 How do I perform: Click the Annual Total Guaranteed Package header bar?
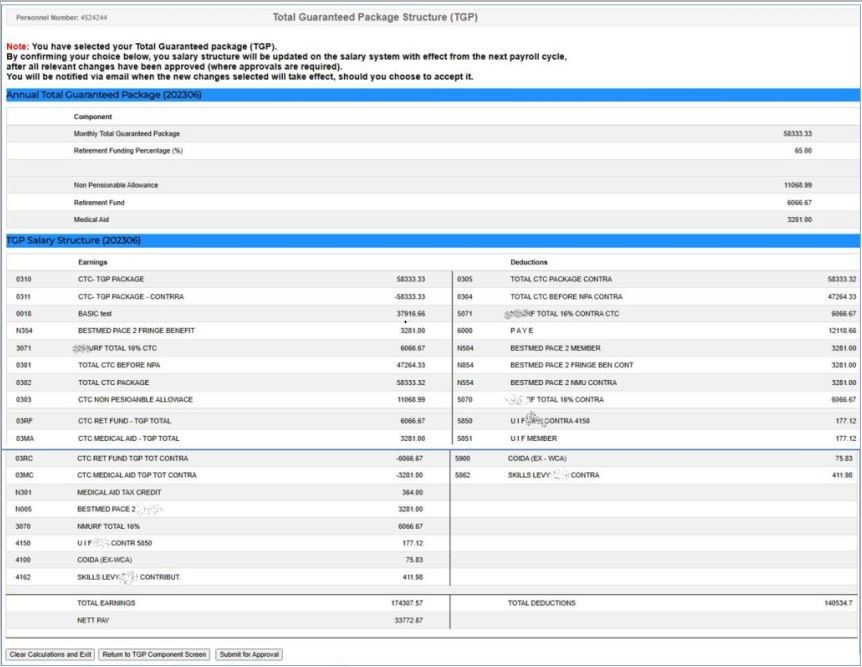[430, 95]
